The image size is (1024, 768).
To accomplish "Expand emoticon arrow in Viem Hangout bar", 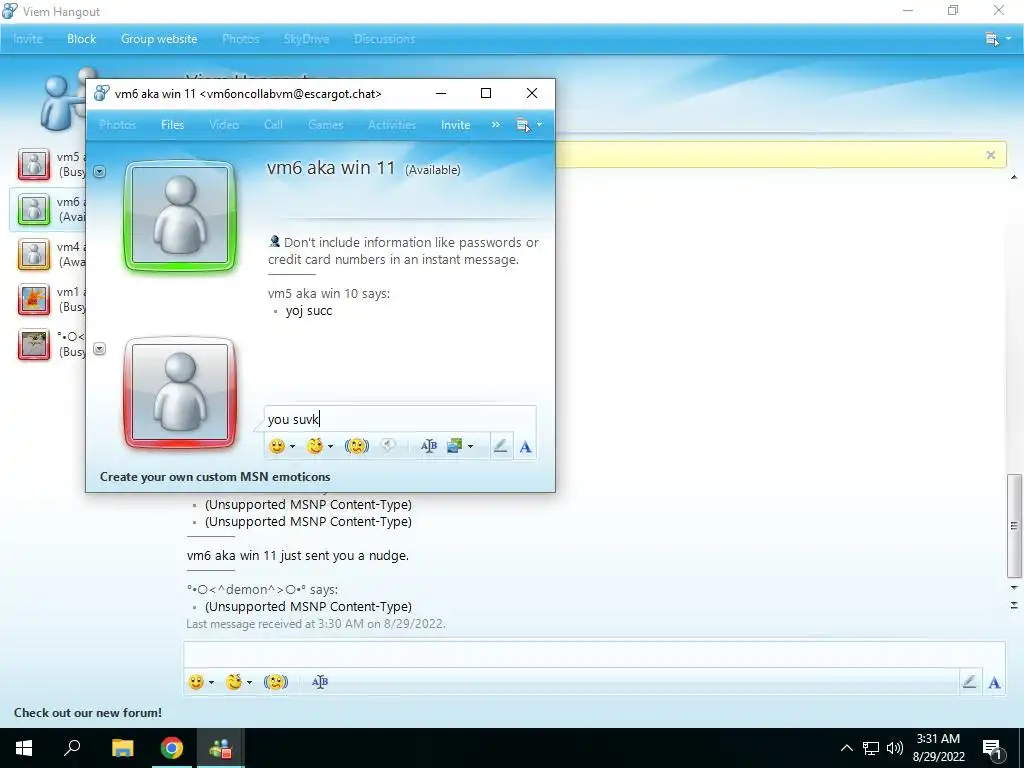I will tap(211, 682).
